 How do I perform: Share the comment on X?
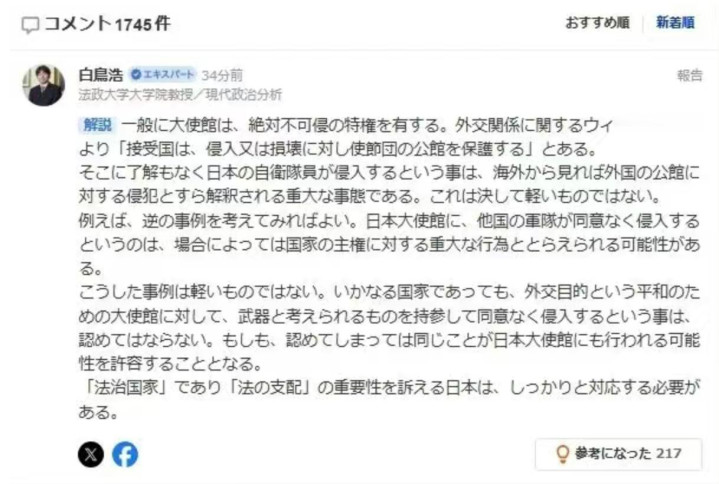tap(91, 454)
